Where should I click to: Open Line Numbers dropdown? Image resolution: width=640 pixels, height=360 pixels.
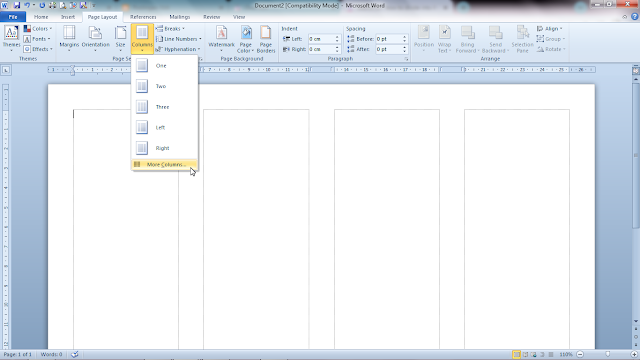(x=179, y=39)
